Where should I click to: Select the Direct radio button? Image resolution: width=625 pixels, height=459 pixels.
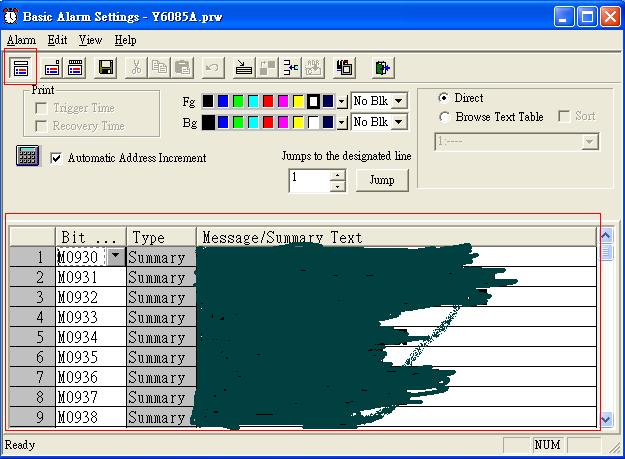point(444,98)
